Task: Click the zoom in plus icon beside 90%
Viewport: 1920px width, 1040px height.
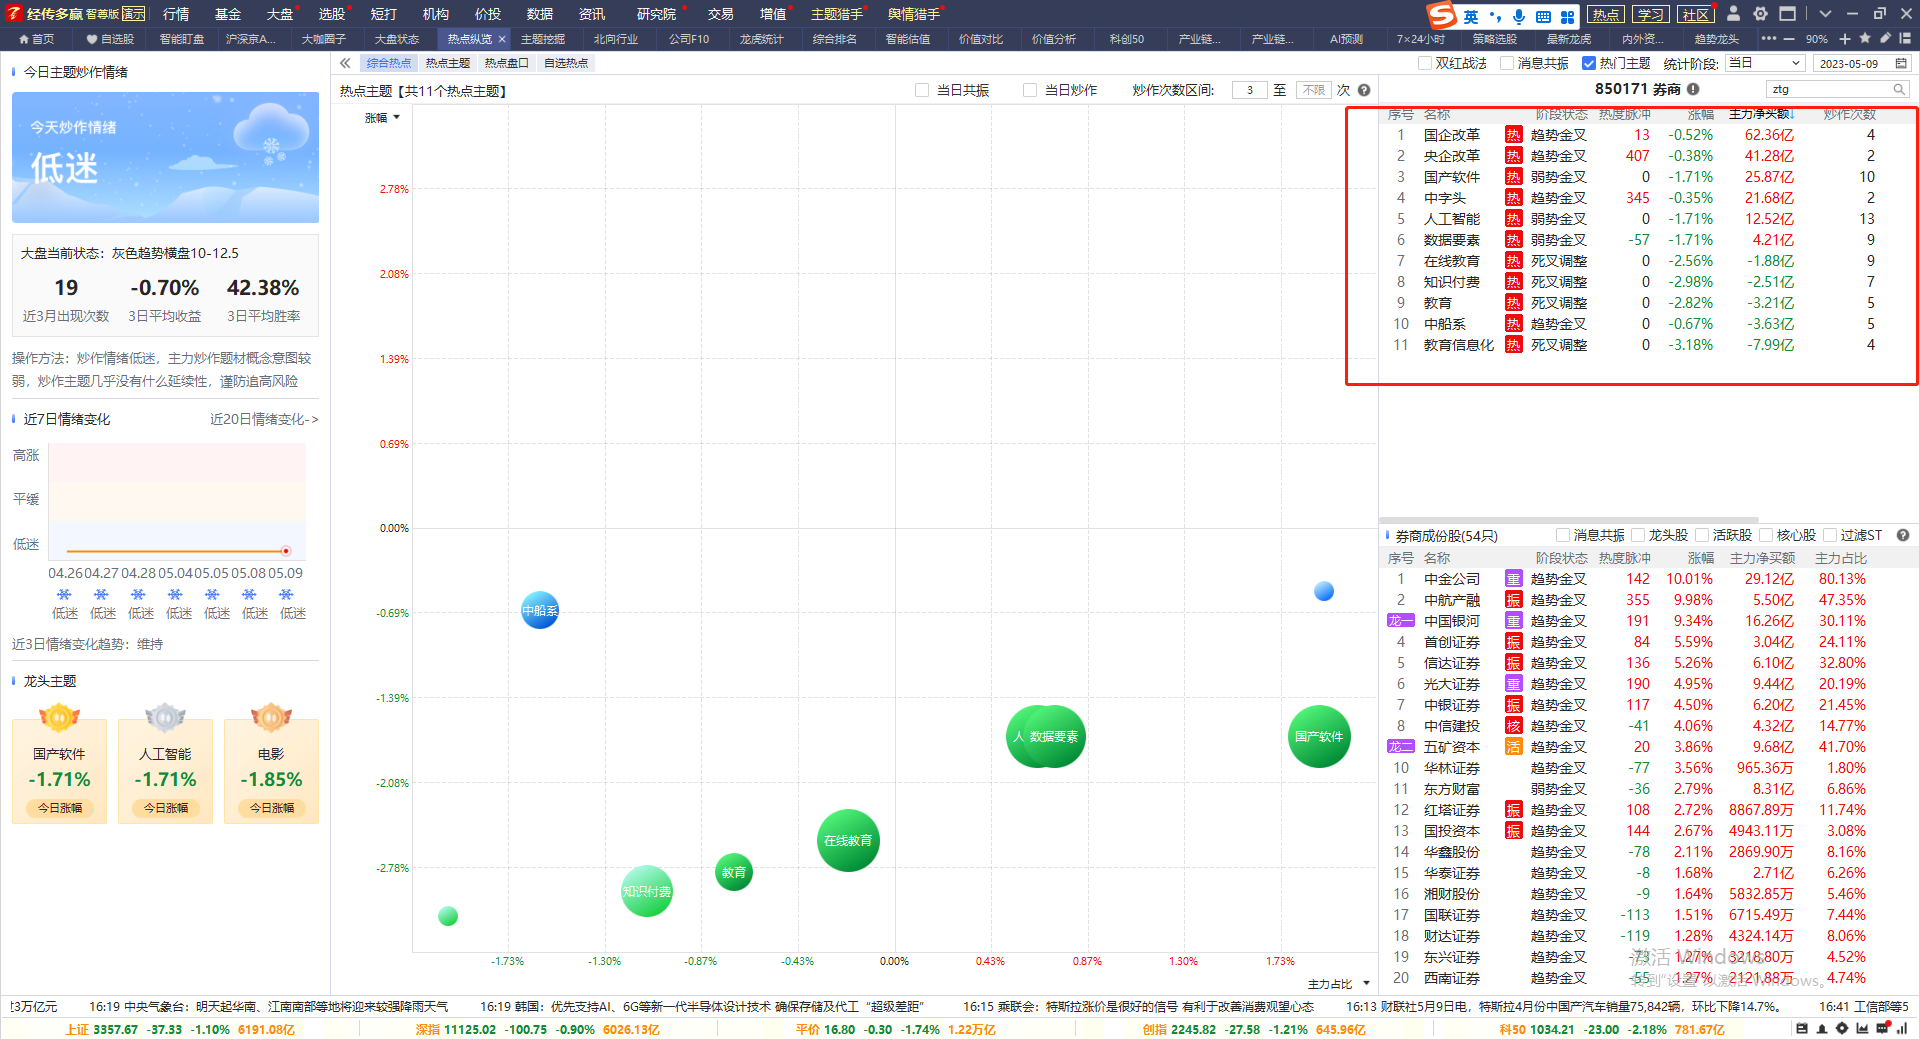Action: click(x=1845, y=39)
